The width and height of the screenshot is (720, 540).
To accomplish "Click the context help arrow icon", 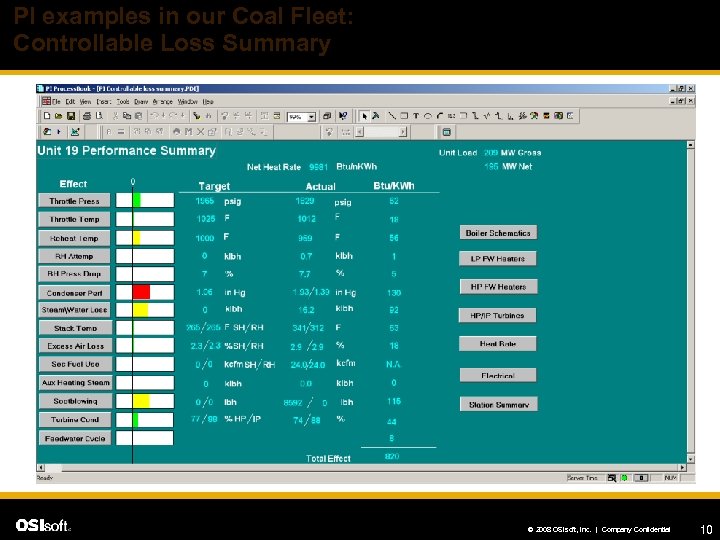I will [343, 116].
